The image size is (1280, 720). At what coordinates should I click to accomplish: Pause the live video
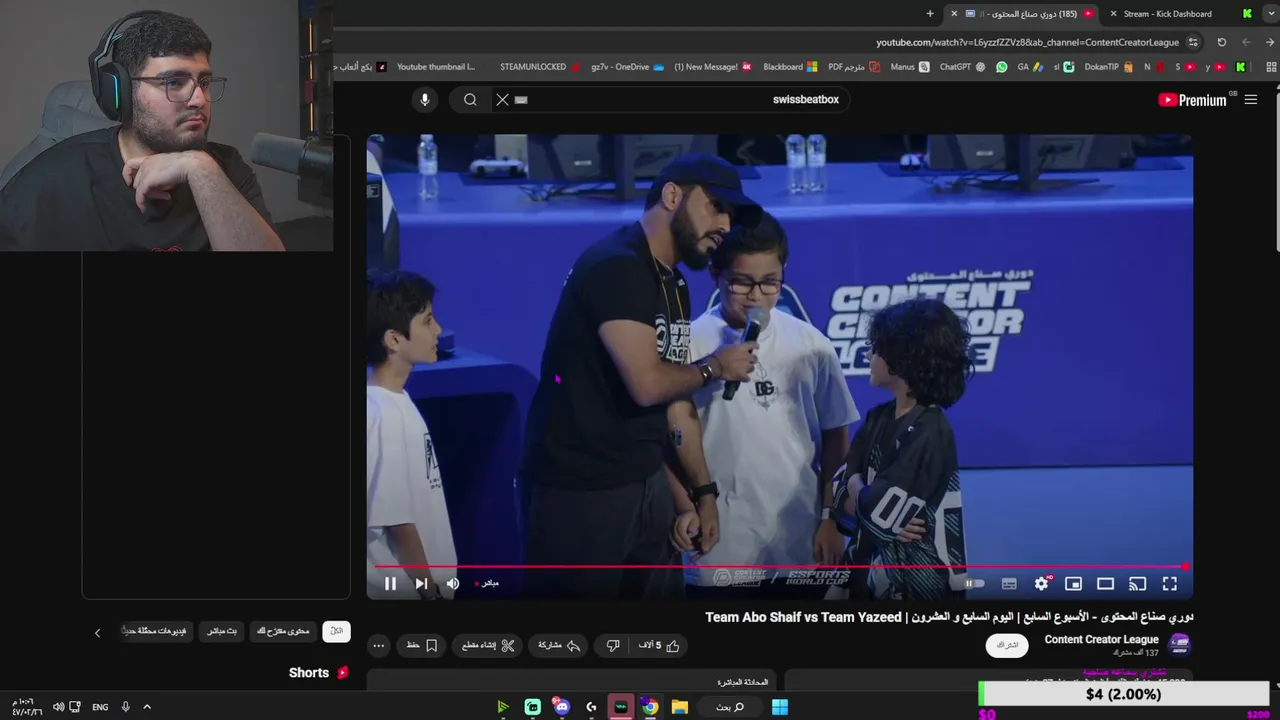click(390, 584)
